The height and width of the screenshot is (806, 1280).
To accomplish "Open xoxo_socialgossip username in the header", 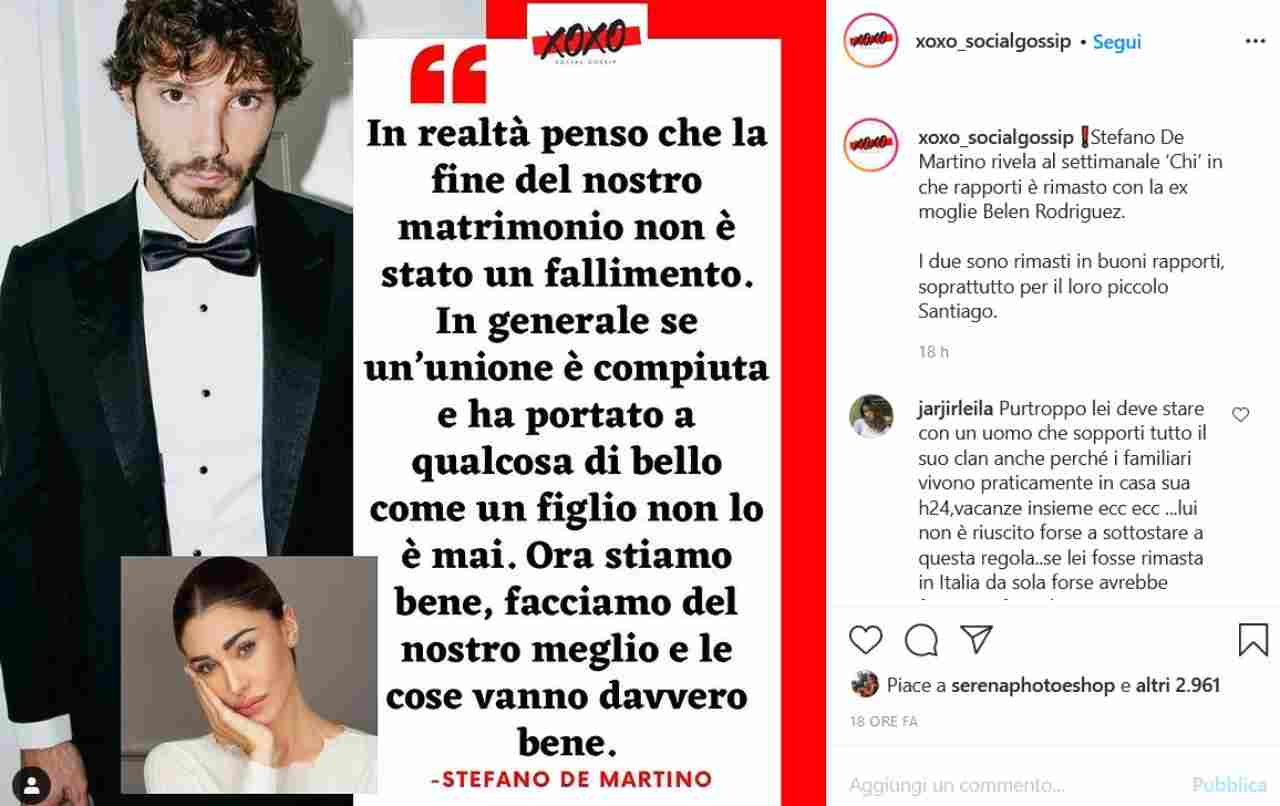I will 993,42.
